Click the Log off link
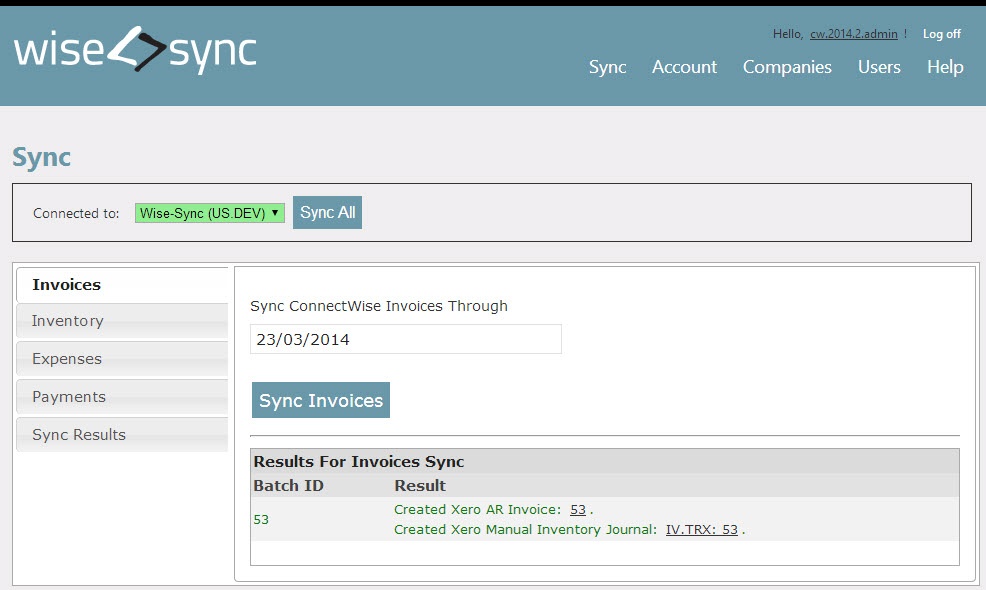 [x=941, y=34]
